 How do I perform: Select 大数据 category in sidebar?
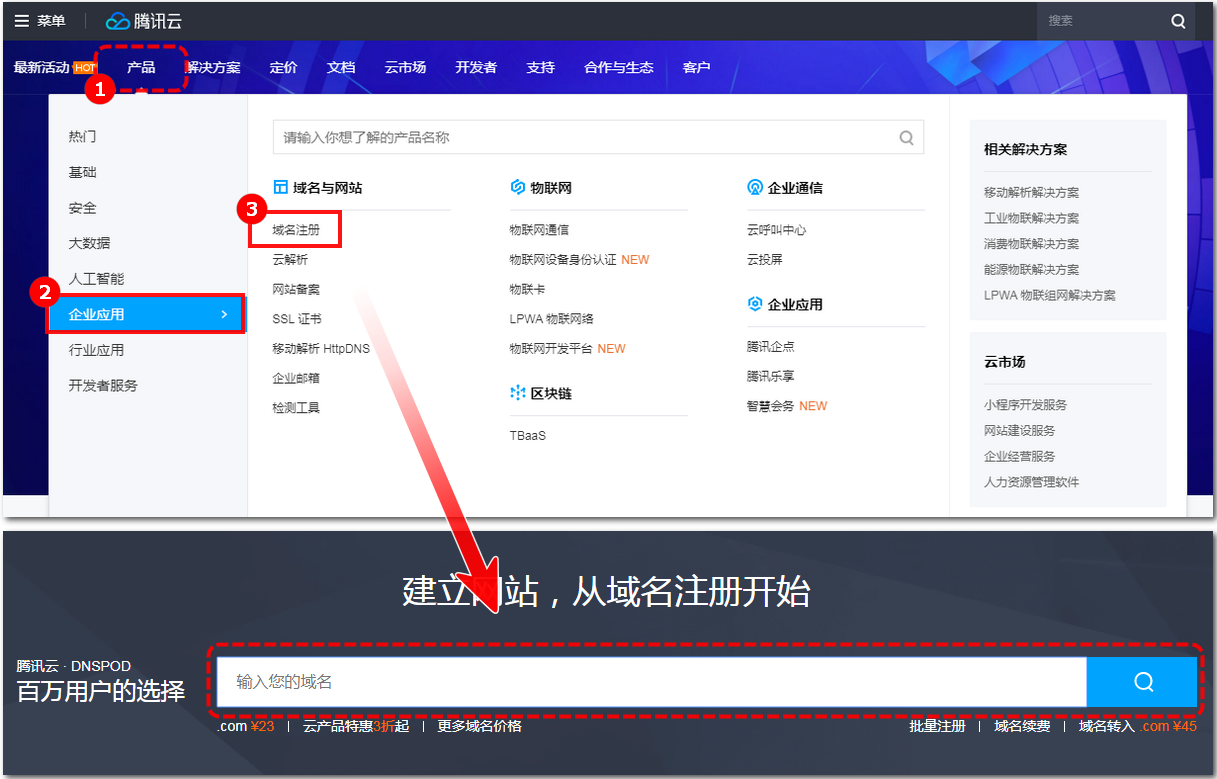tap(89, 243)
